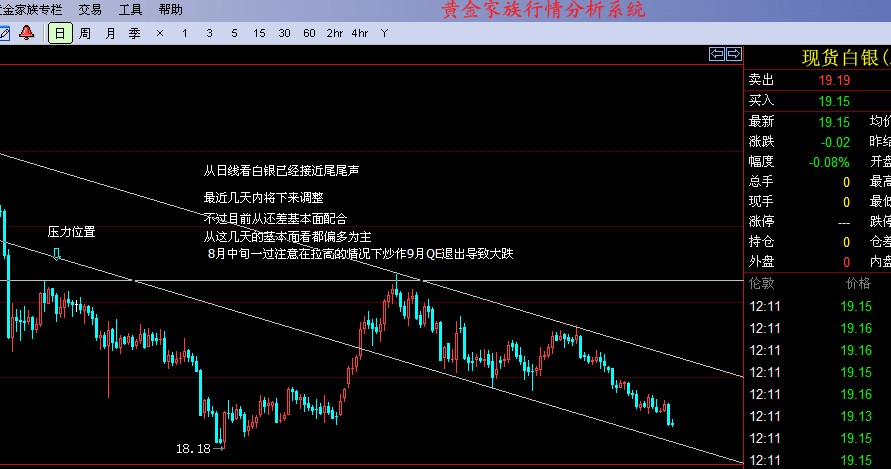Click annotation 从这几天的基本面看都偏多为主
Image resolution: width=891 pixels, height=469 pixels.
coord(288,236)
